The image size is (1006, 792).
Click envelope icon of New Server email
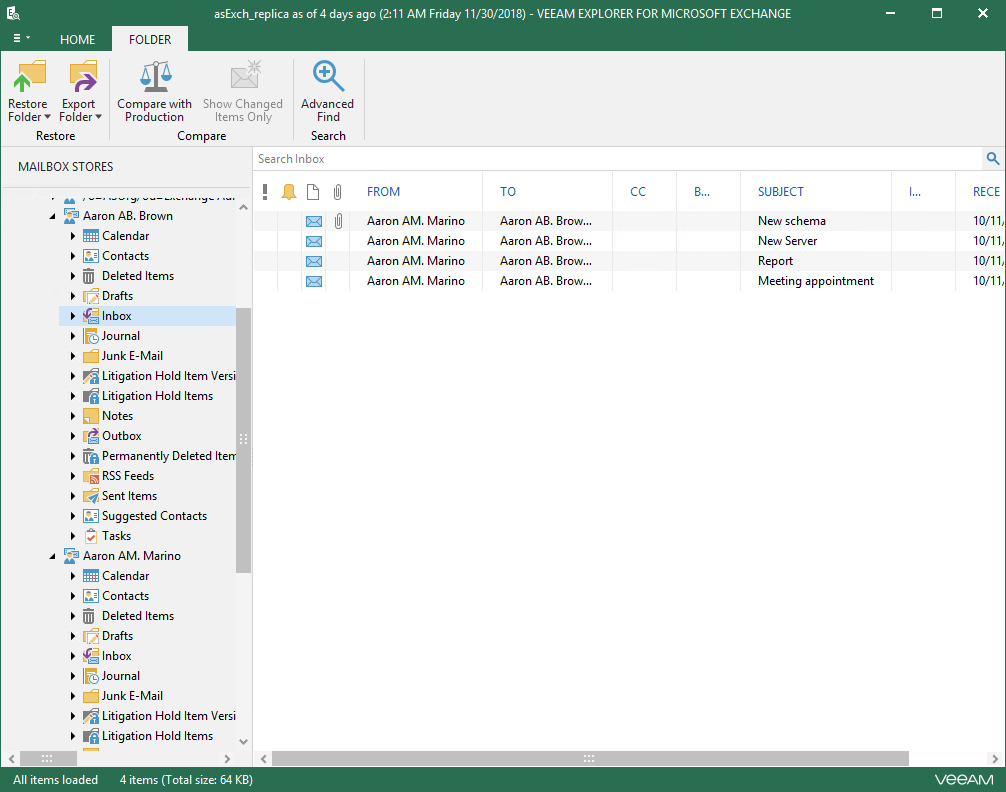[314, 241]
